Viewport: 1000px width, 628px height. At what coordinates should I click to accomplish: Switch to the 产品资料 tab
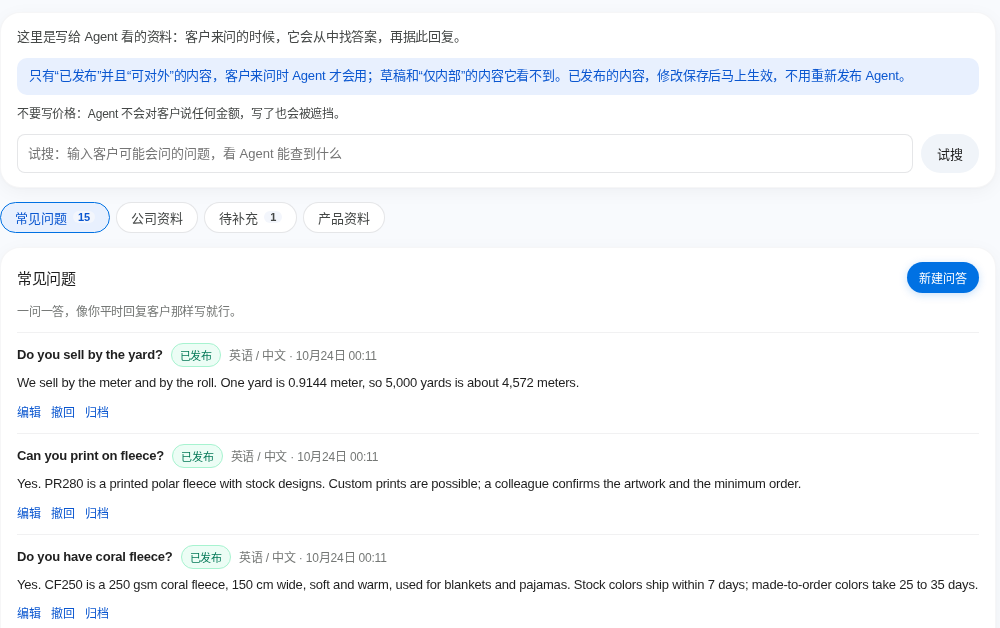(344, 218)
